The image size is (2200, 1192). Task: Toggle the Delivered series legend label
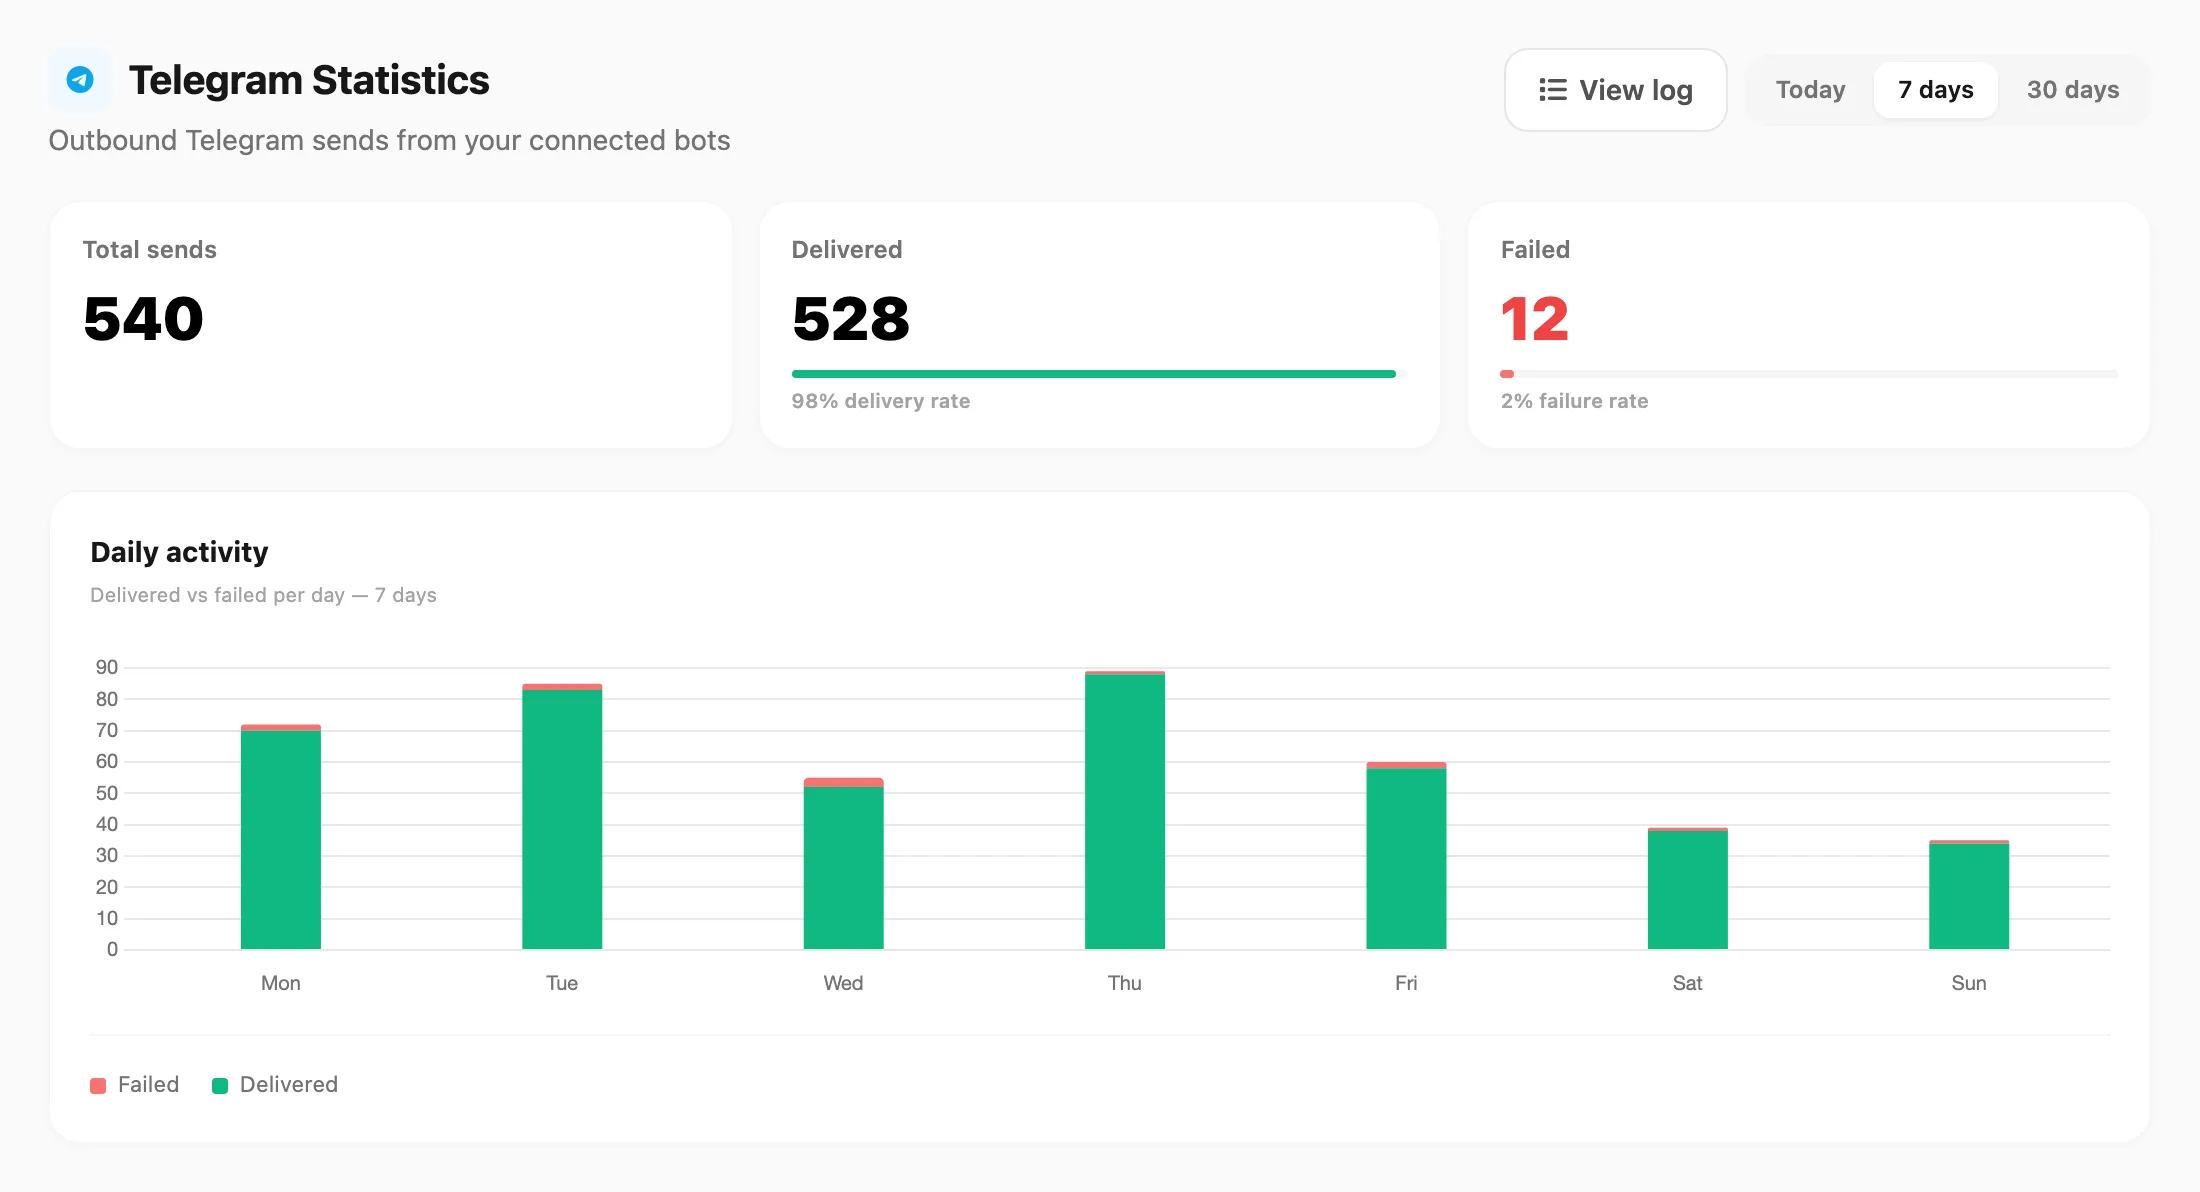tap(289, 1085)
